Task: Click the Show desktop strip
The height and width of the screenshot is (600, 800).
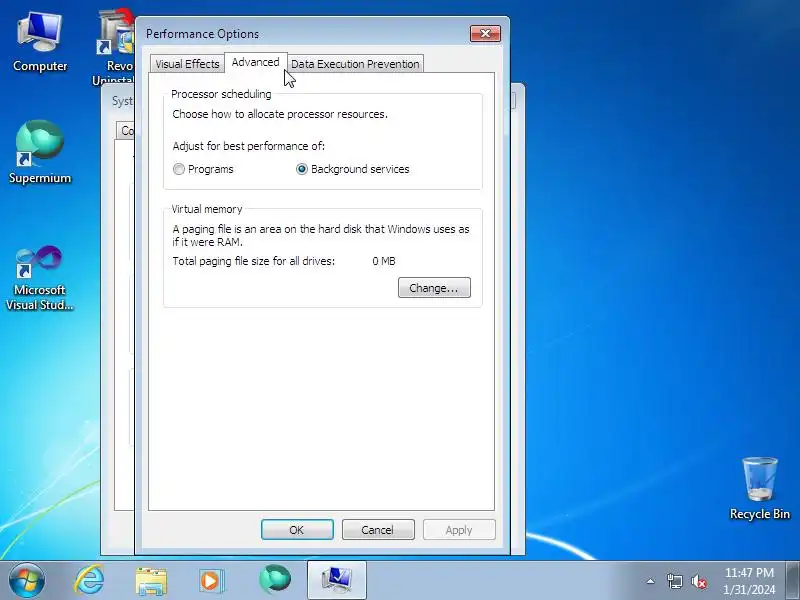Action: pyautogui.click(x=793, y=581)
